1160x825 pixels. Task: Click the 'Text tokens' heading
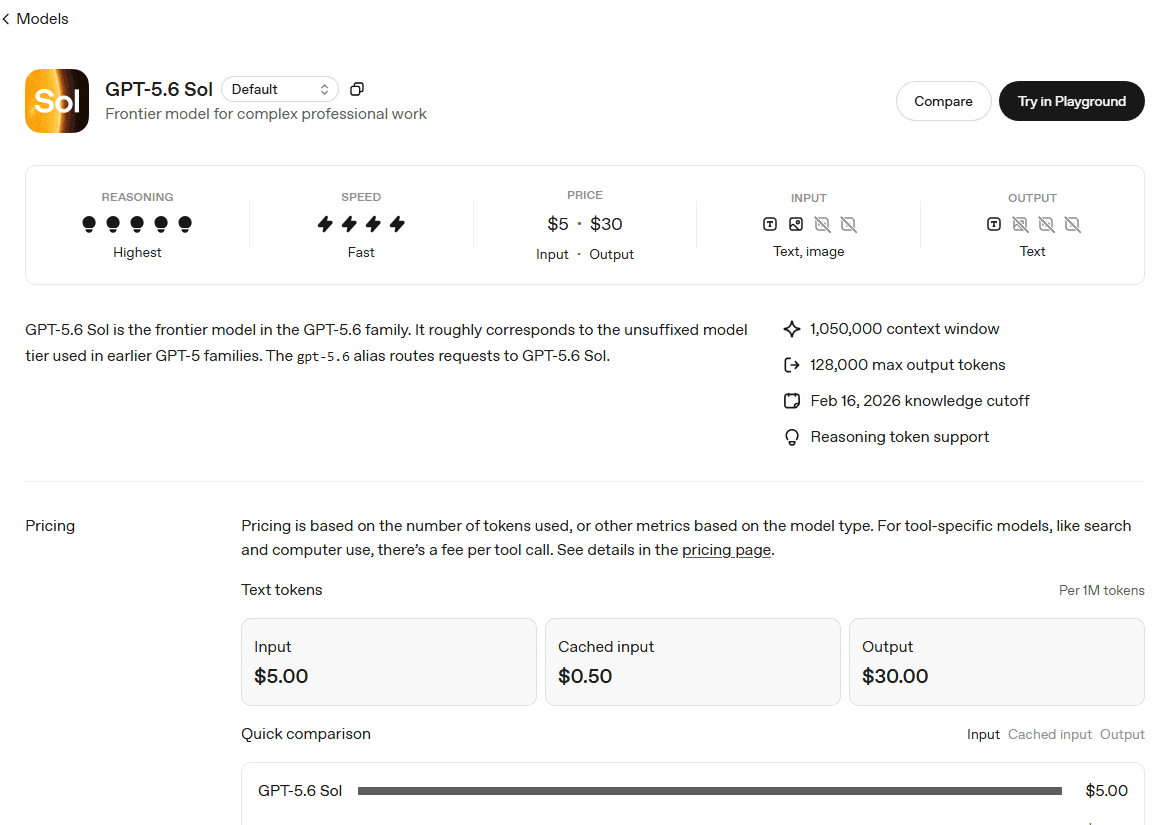282,590
